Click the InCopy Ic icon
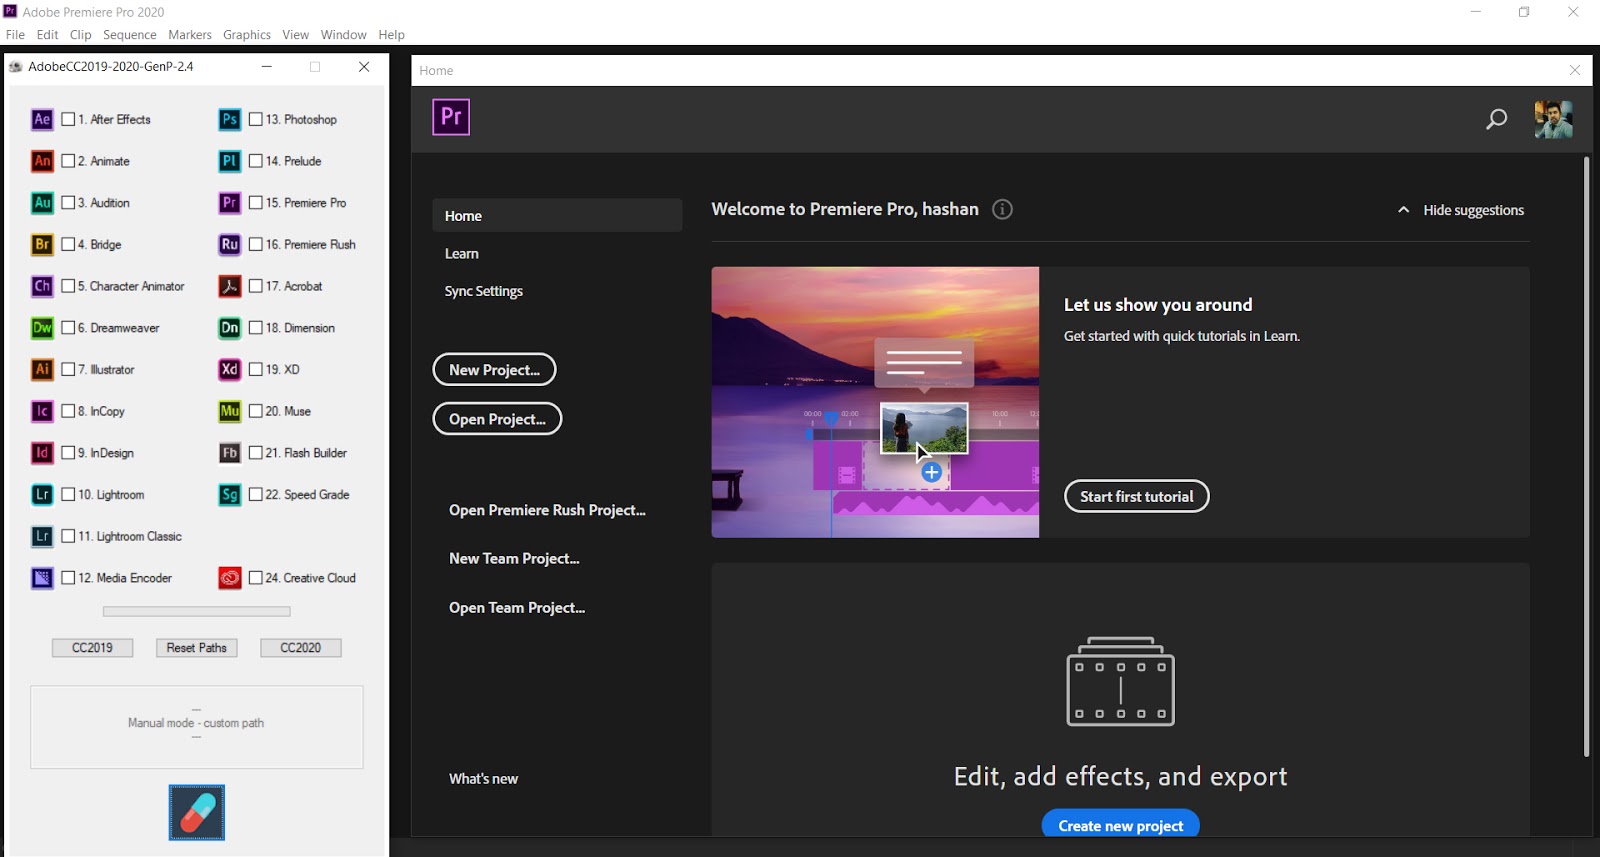Image resolution: width=1600 pixels, height=857 pixels. click(42, 411)
